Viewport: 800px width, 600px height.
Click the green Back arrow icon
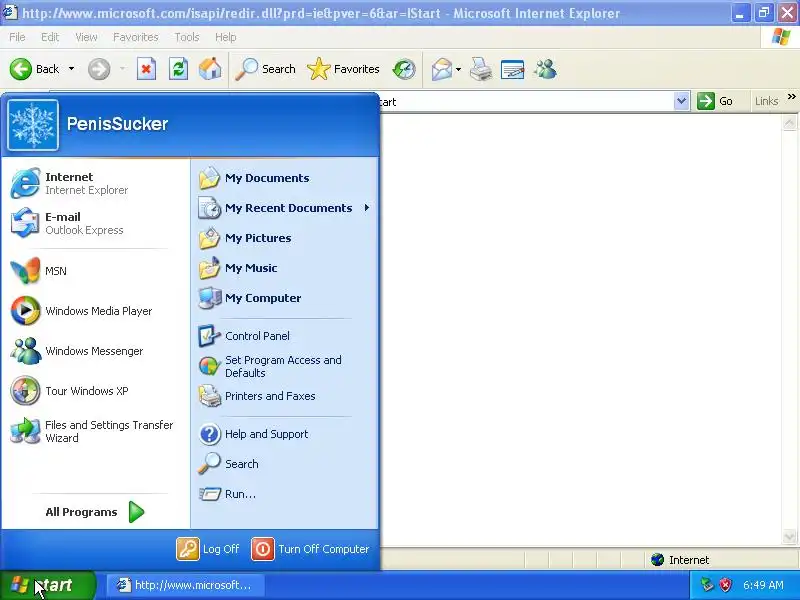(x=21, y=69)
